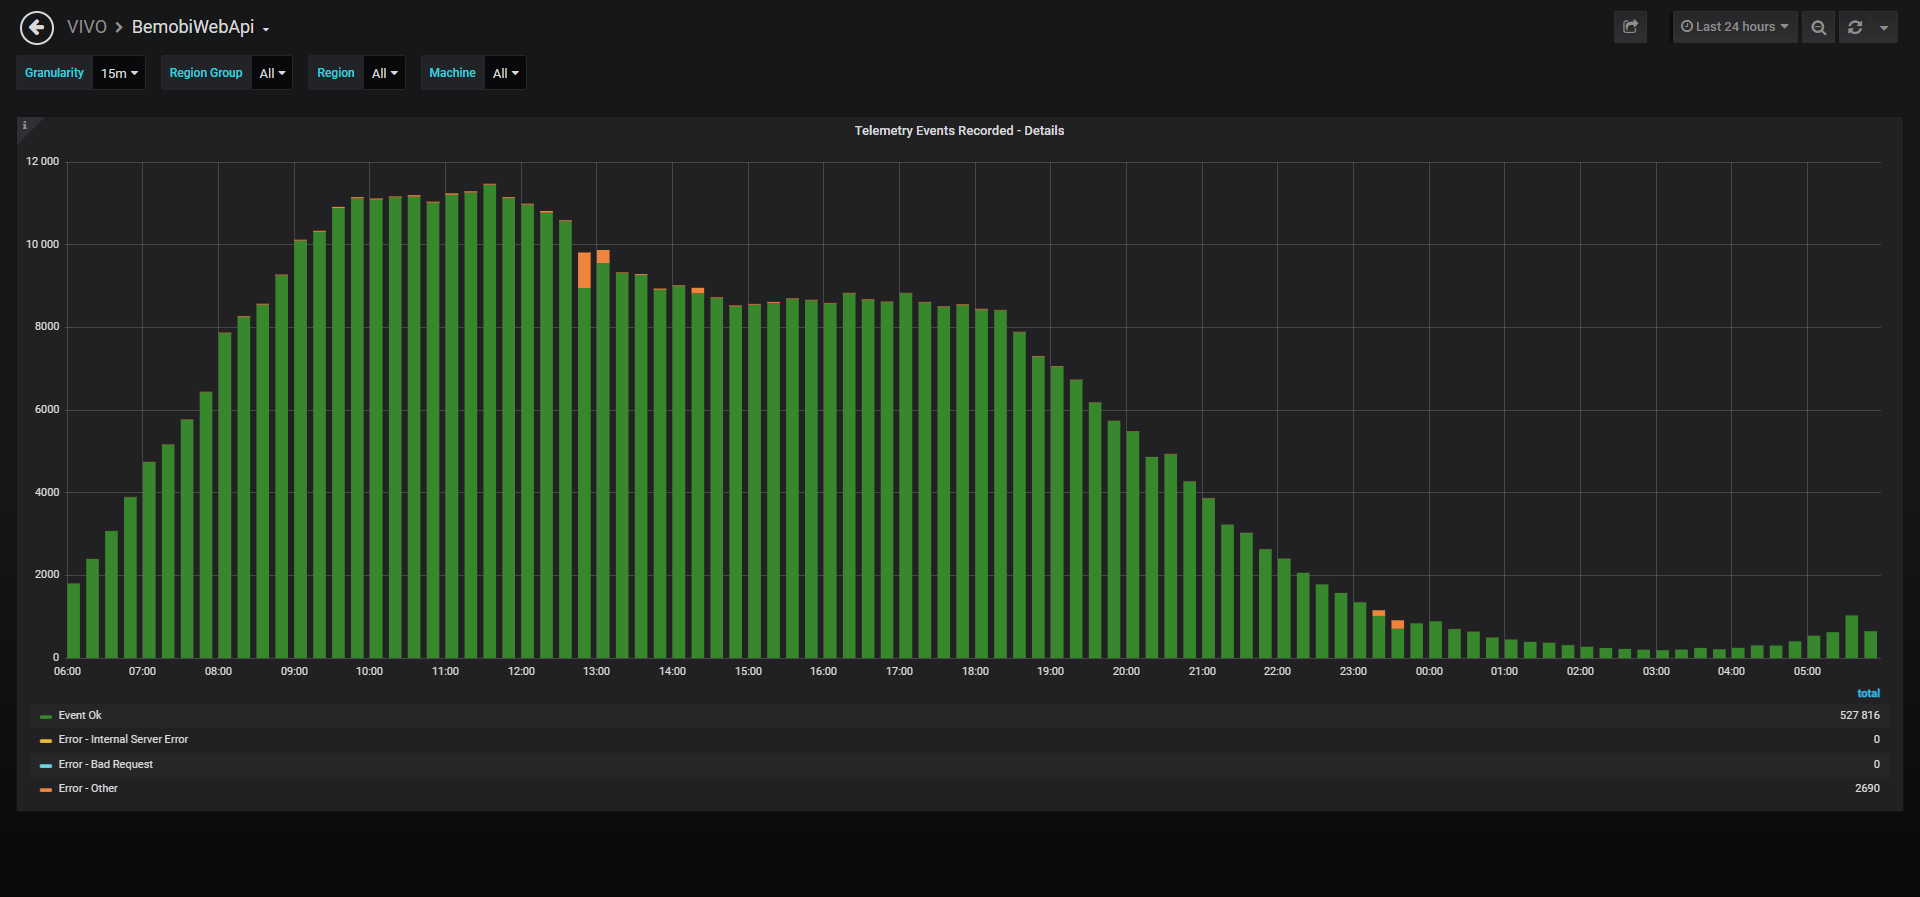Open the Region Group All dropdown

point(272,73)
